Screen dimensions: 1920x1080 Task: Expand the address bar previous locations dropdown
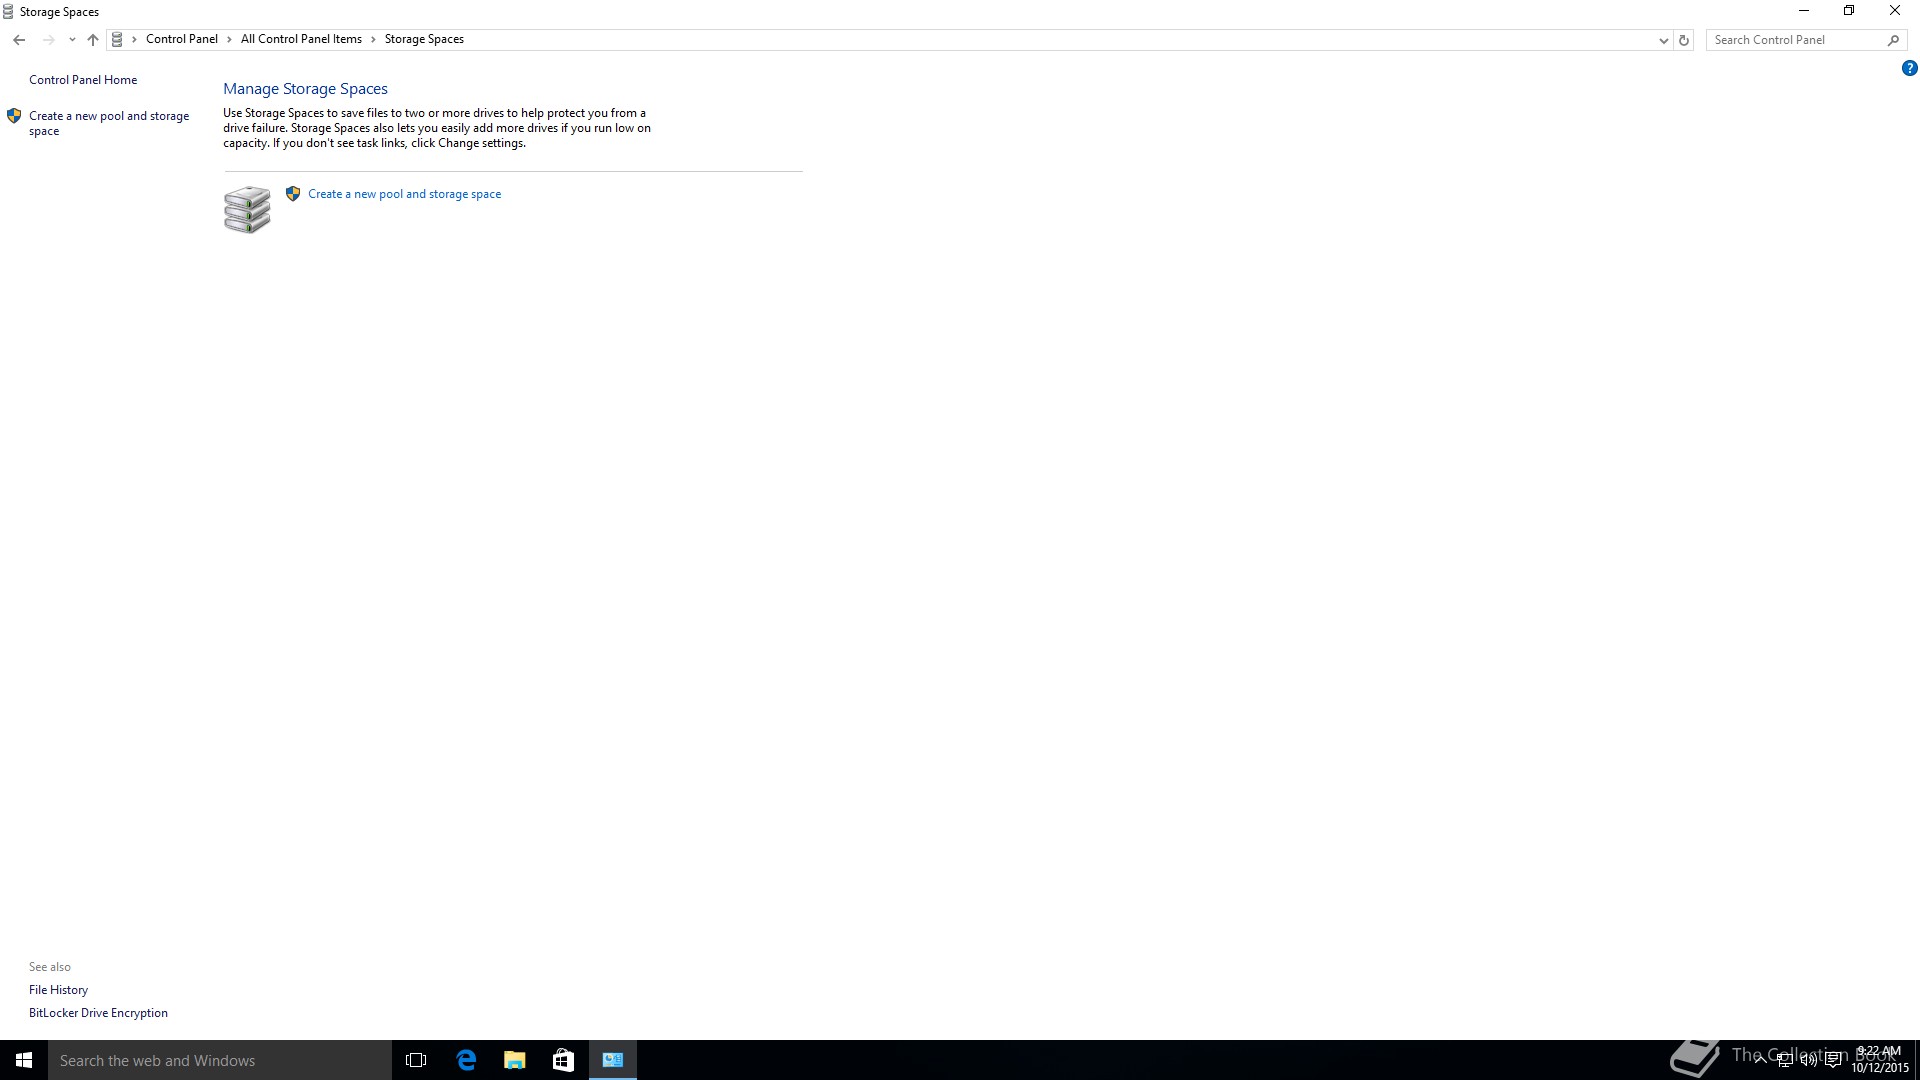point(1663,40)
